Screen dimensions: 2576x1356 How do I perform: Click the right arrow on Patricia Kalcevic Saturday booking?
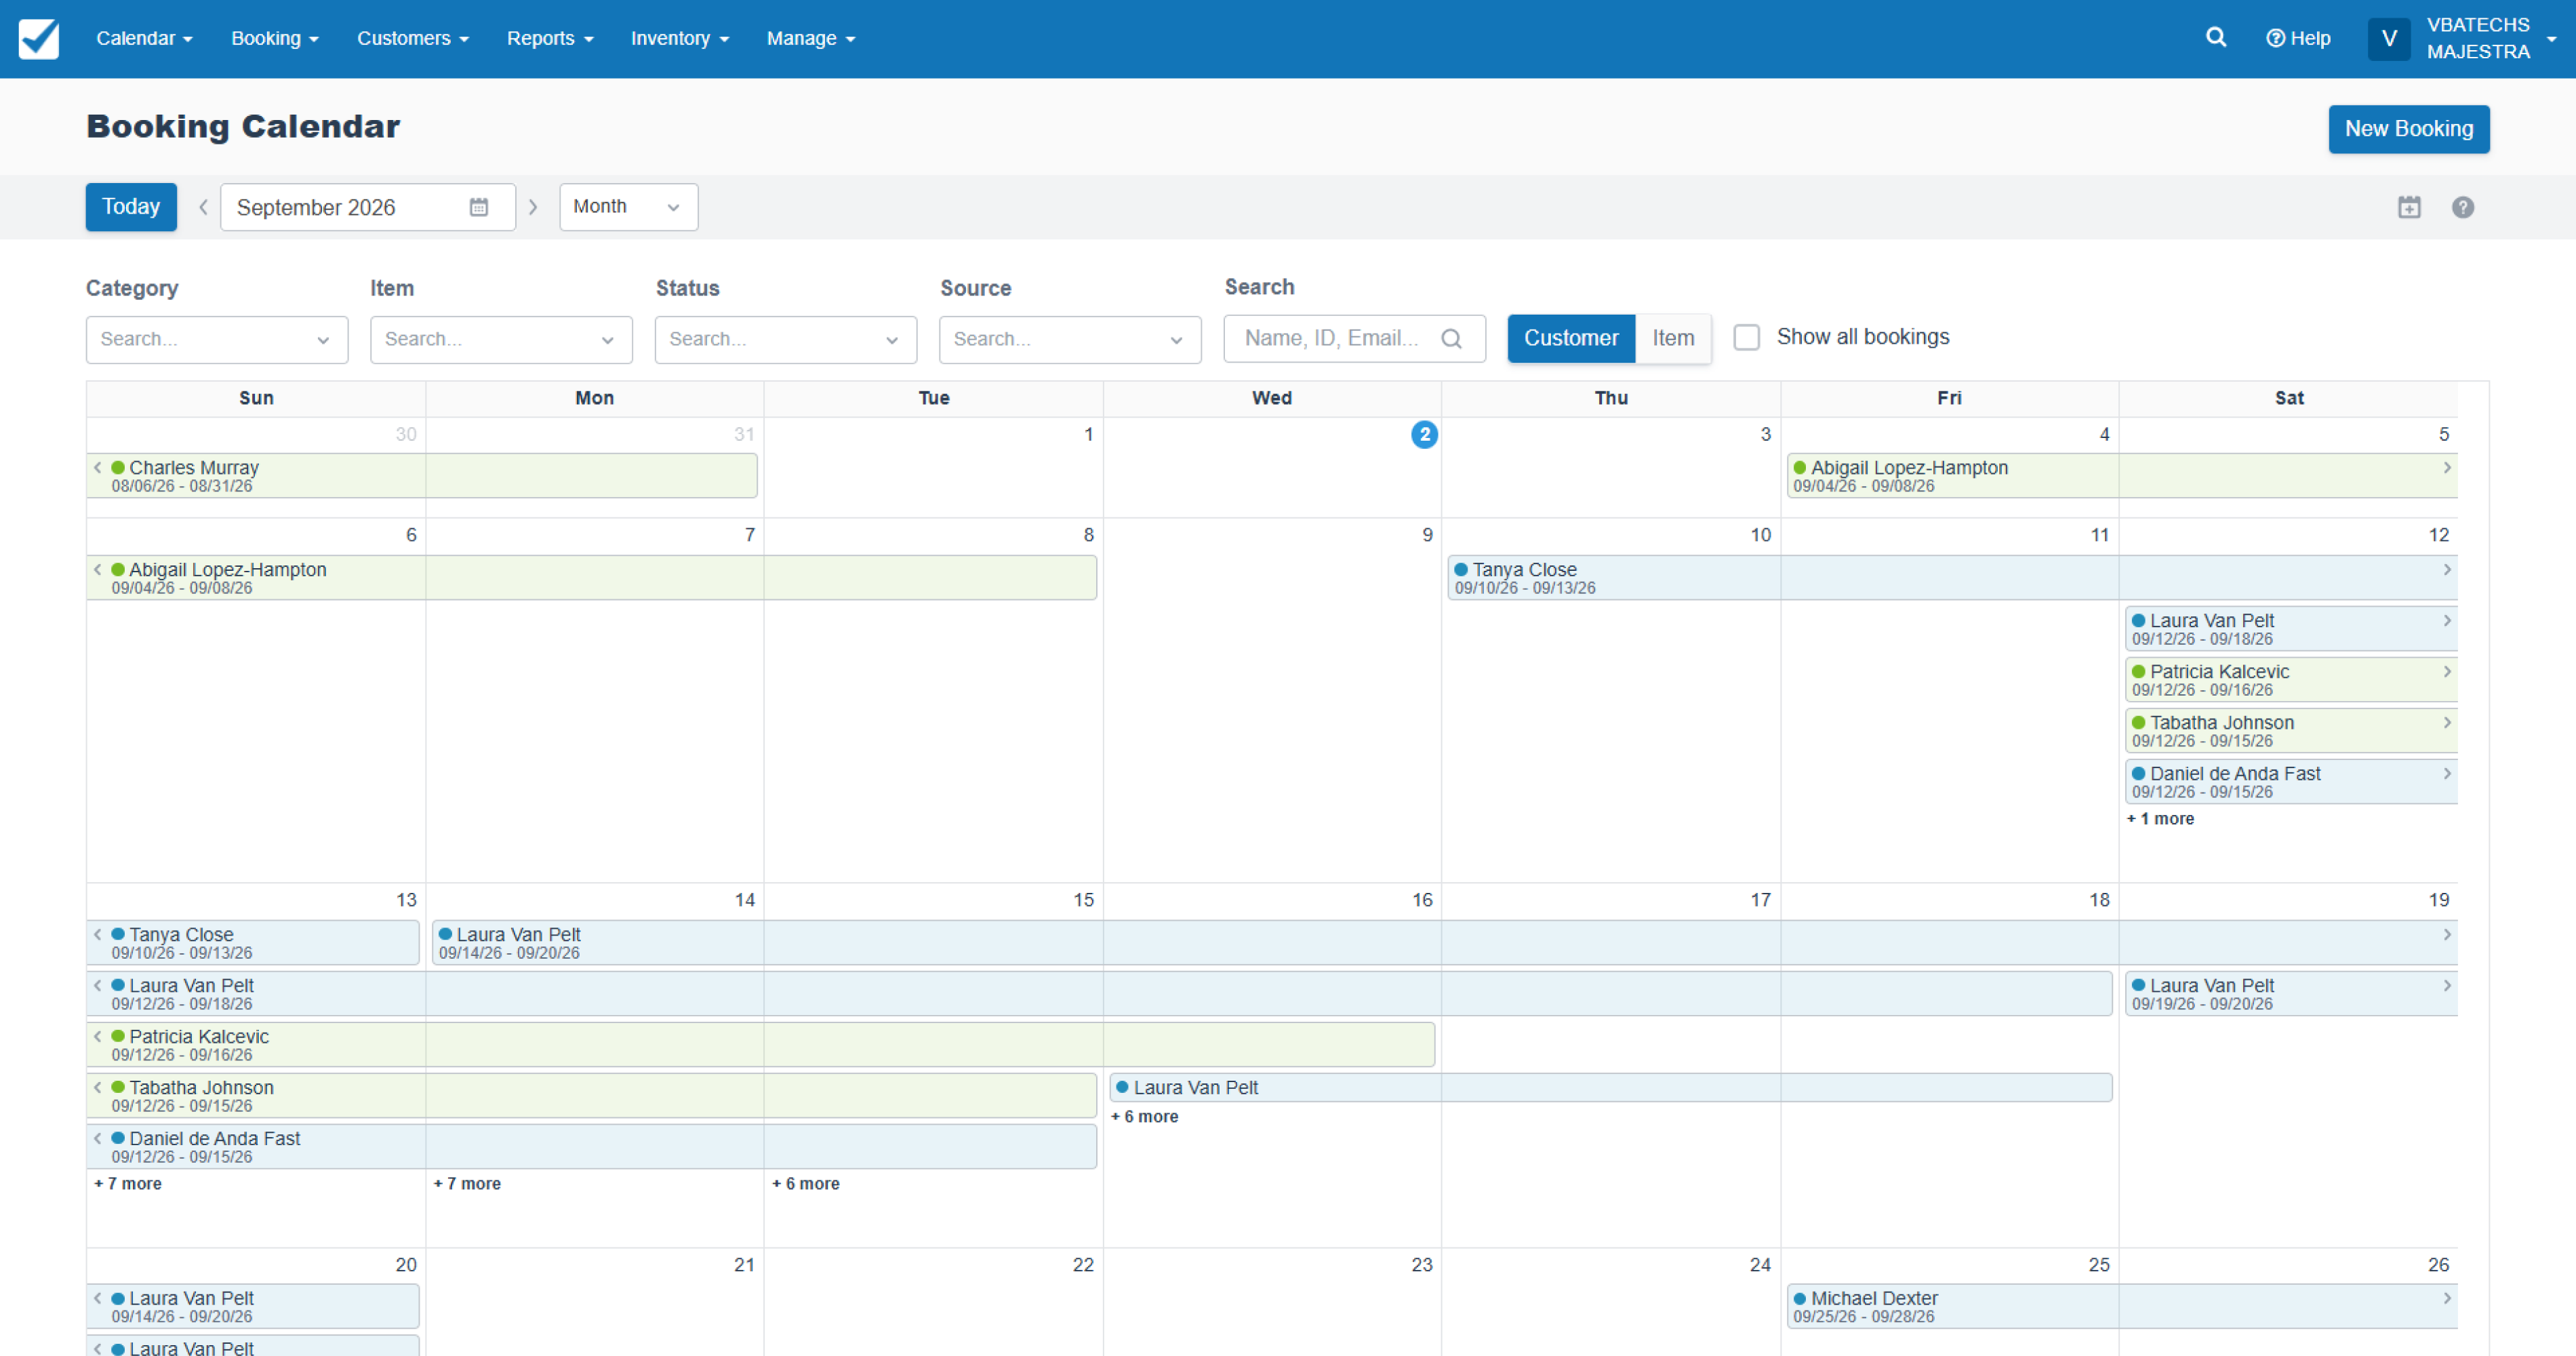tap(2447, 671)
